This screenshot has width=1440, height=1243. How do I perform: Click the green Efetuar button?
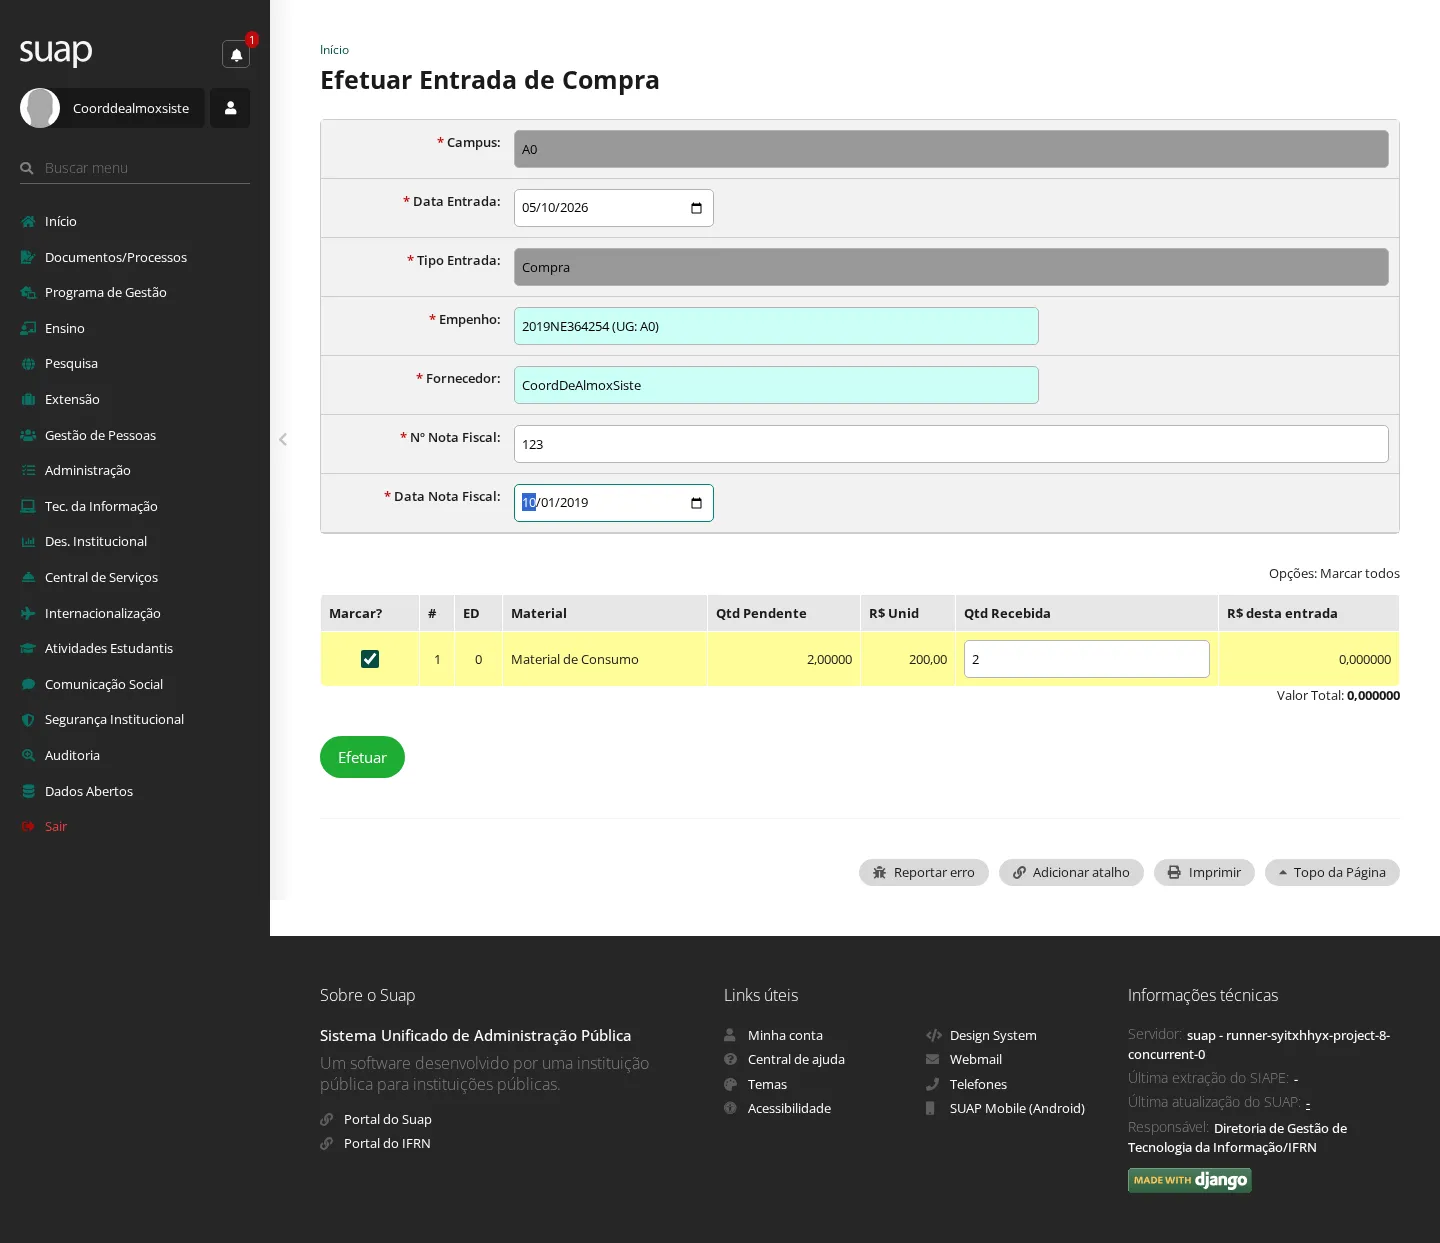coord(362,757)
